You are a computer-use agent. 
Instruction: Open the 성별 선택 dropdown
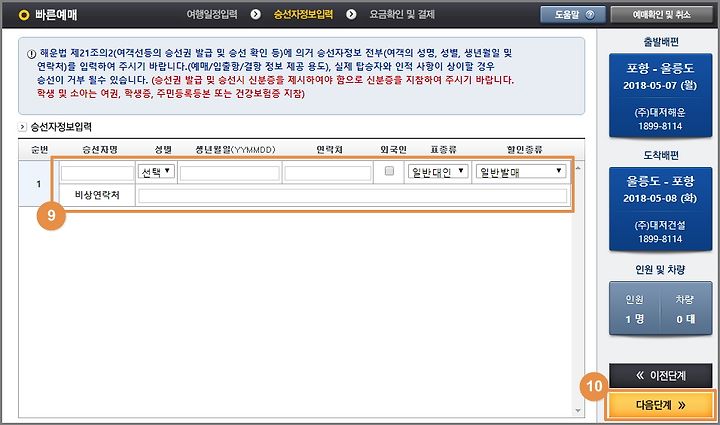click(x=156, y=172)
